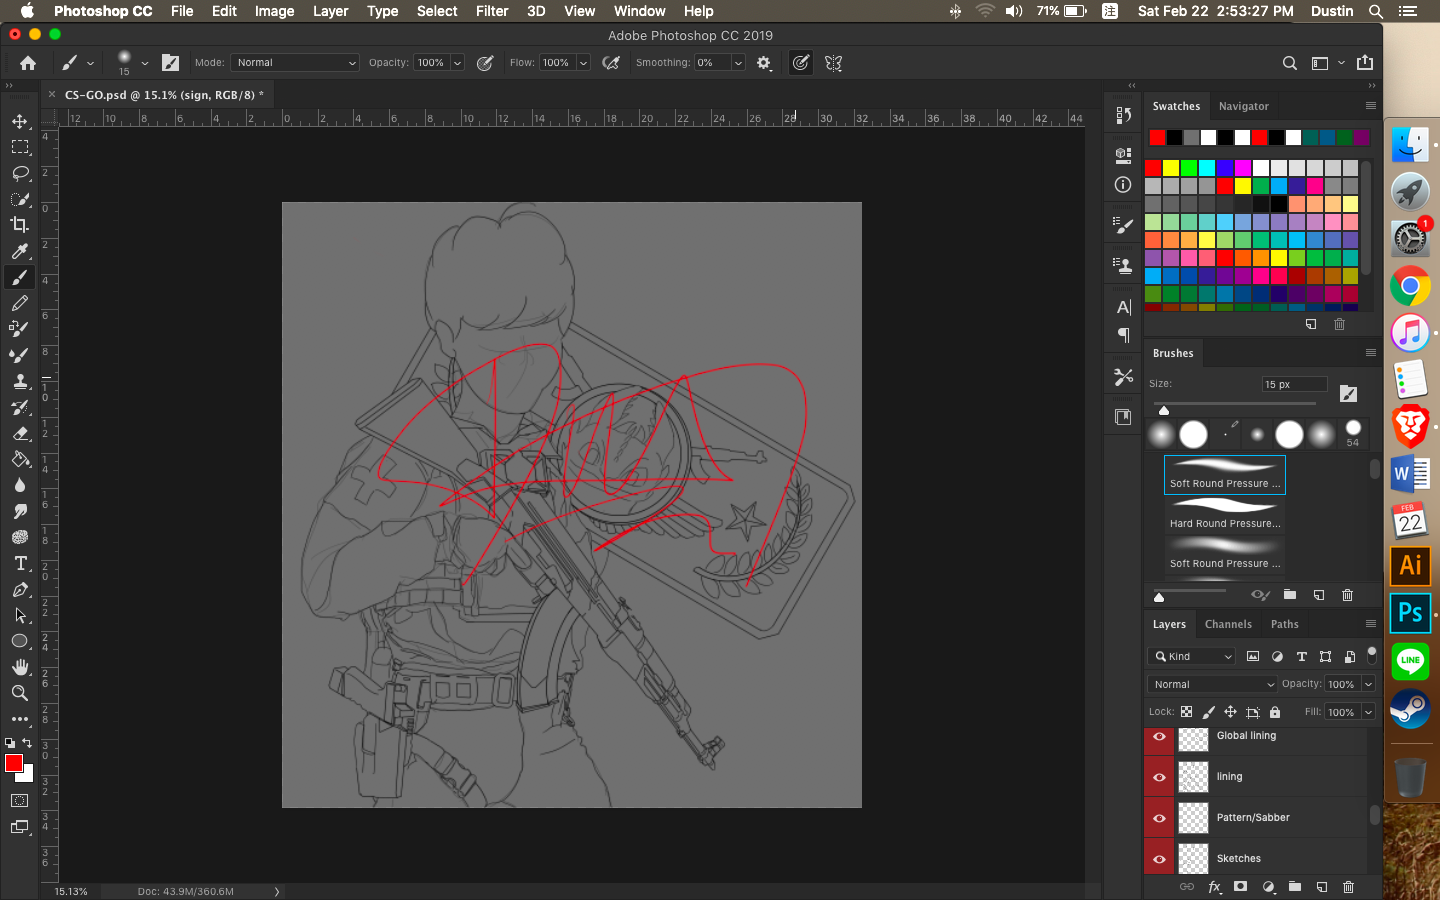Toggle symmetry paint butterfly icon
The height and width of the screenshot is (900, 1440).
tap(833, 63)
